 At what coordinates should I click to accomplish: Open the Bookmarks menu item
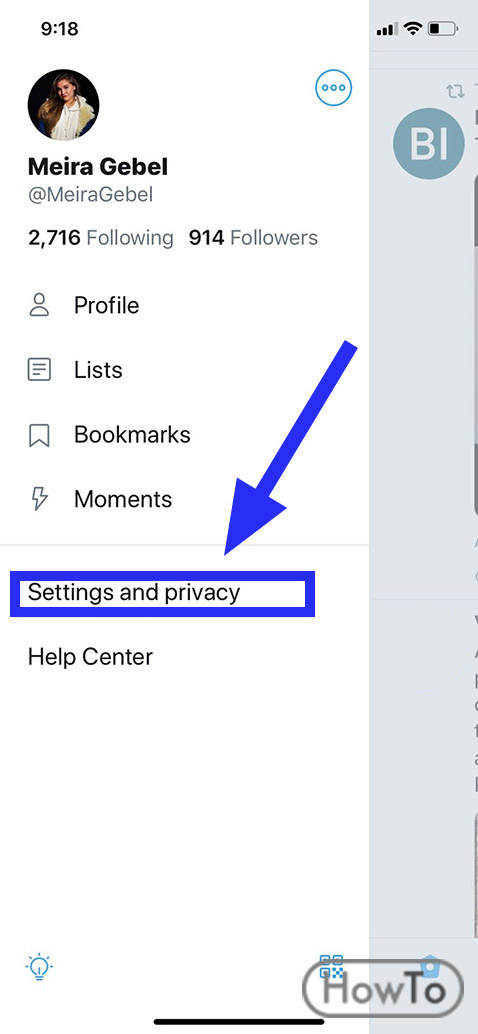[x=132, y=435]
